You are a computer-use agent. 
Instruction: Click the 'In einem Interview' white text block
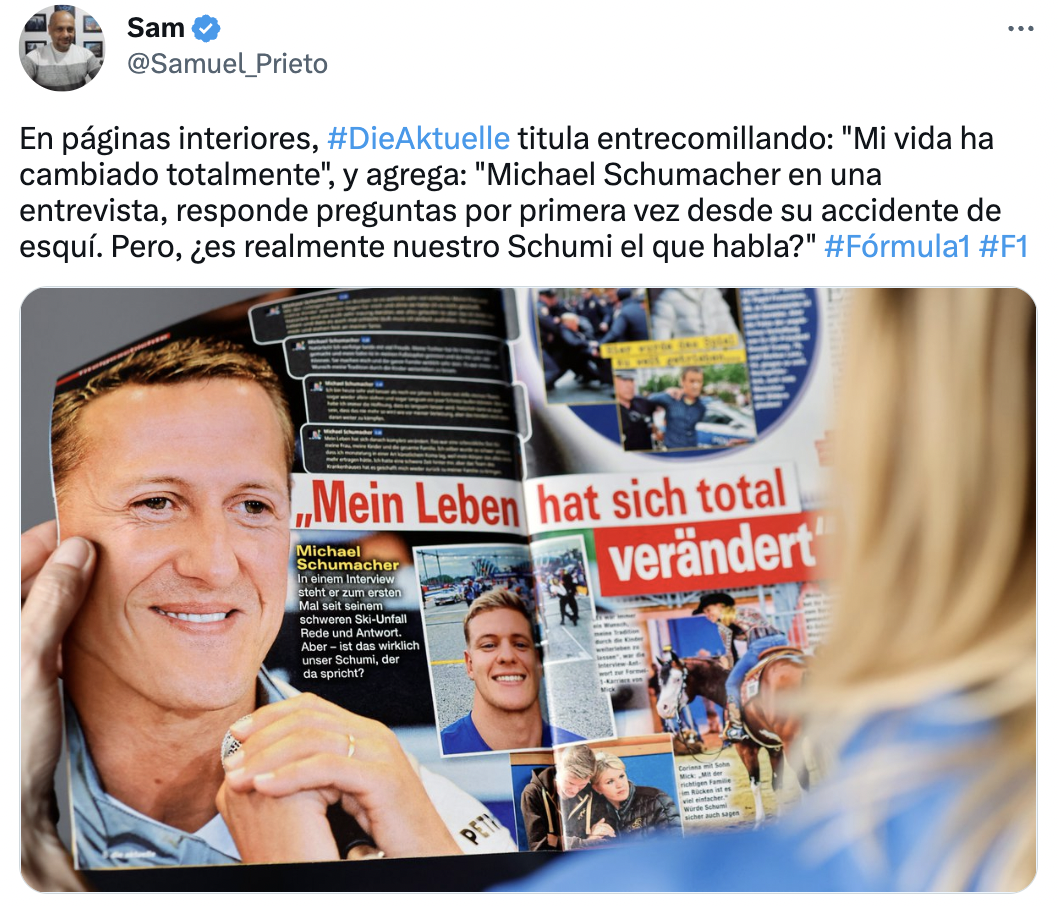coord(358,626)
